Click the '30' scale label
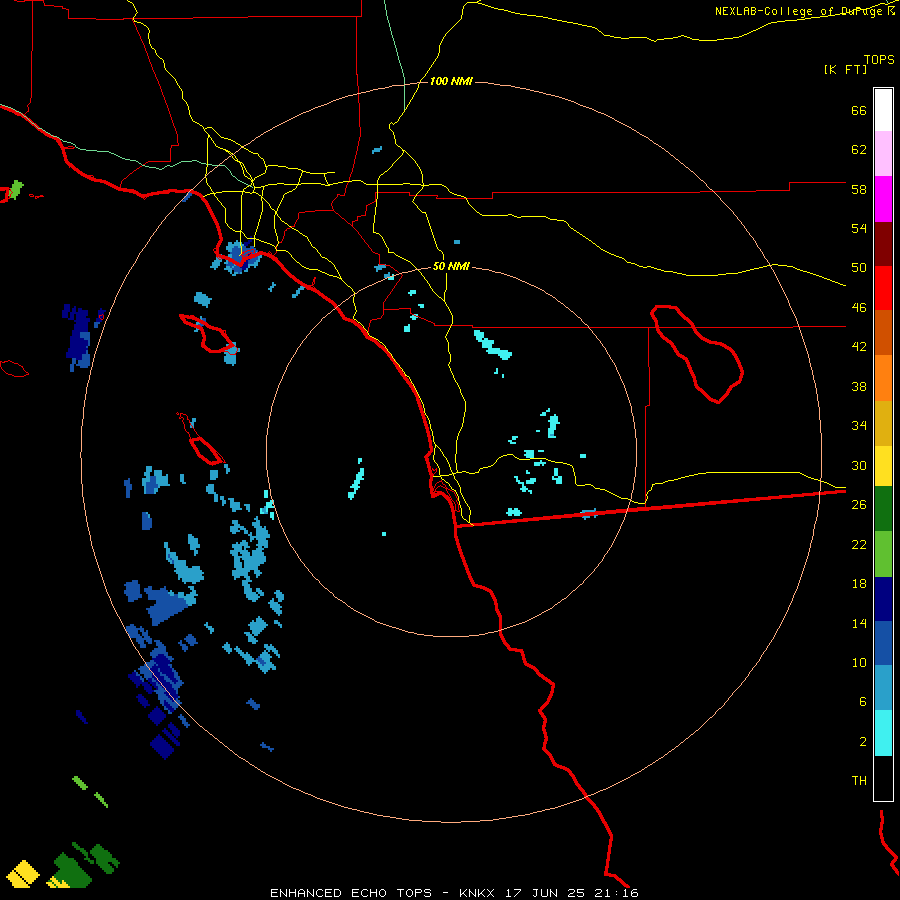The image size is (900, 900). (859, 465)
